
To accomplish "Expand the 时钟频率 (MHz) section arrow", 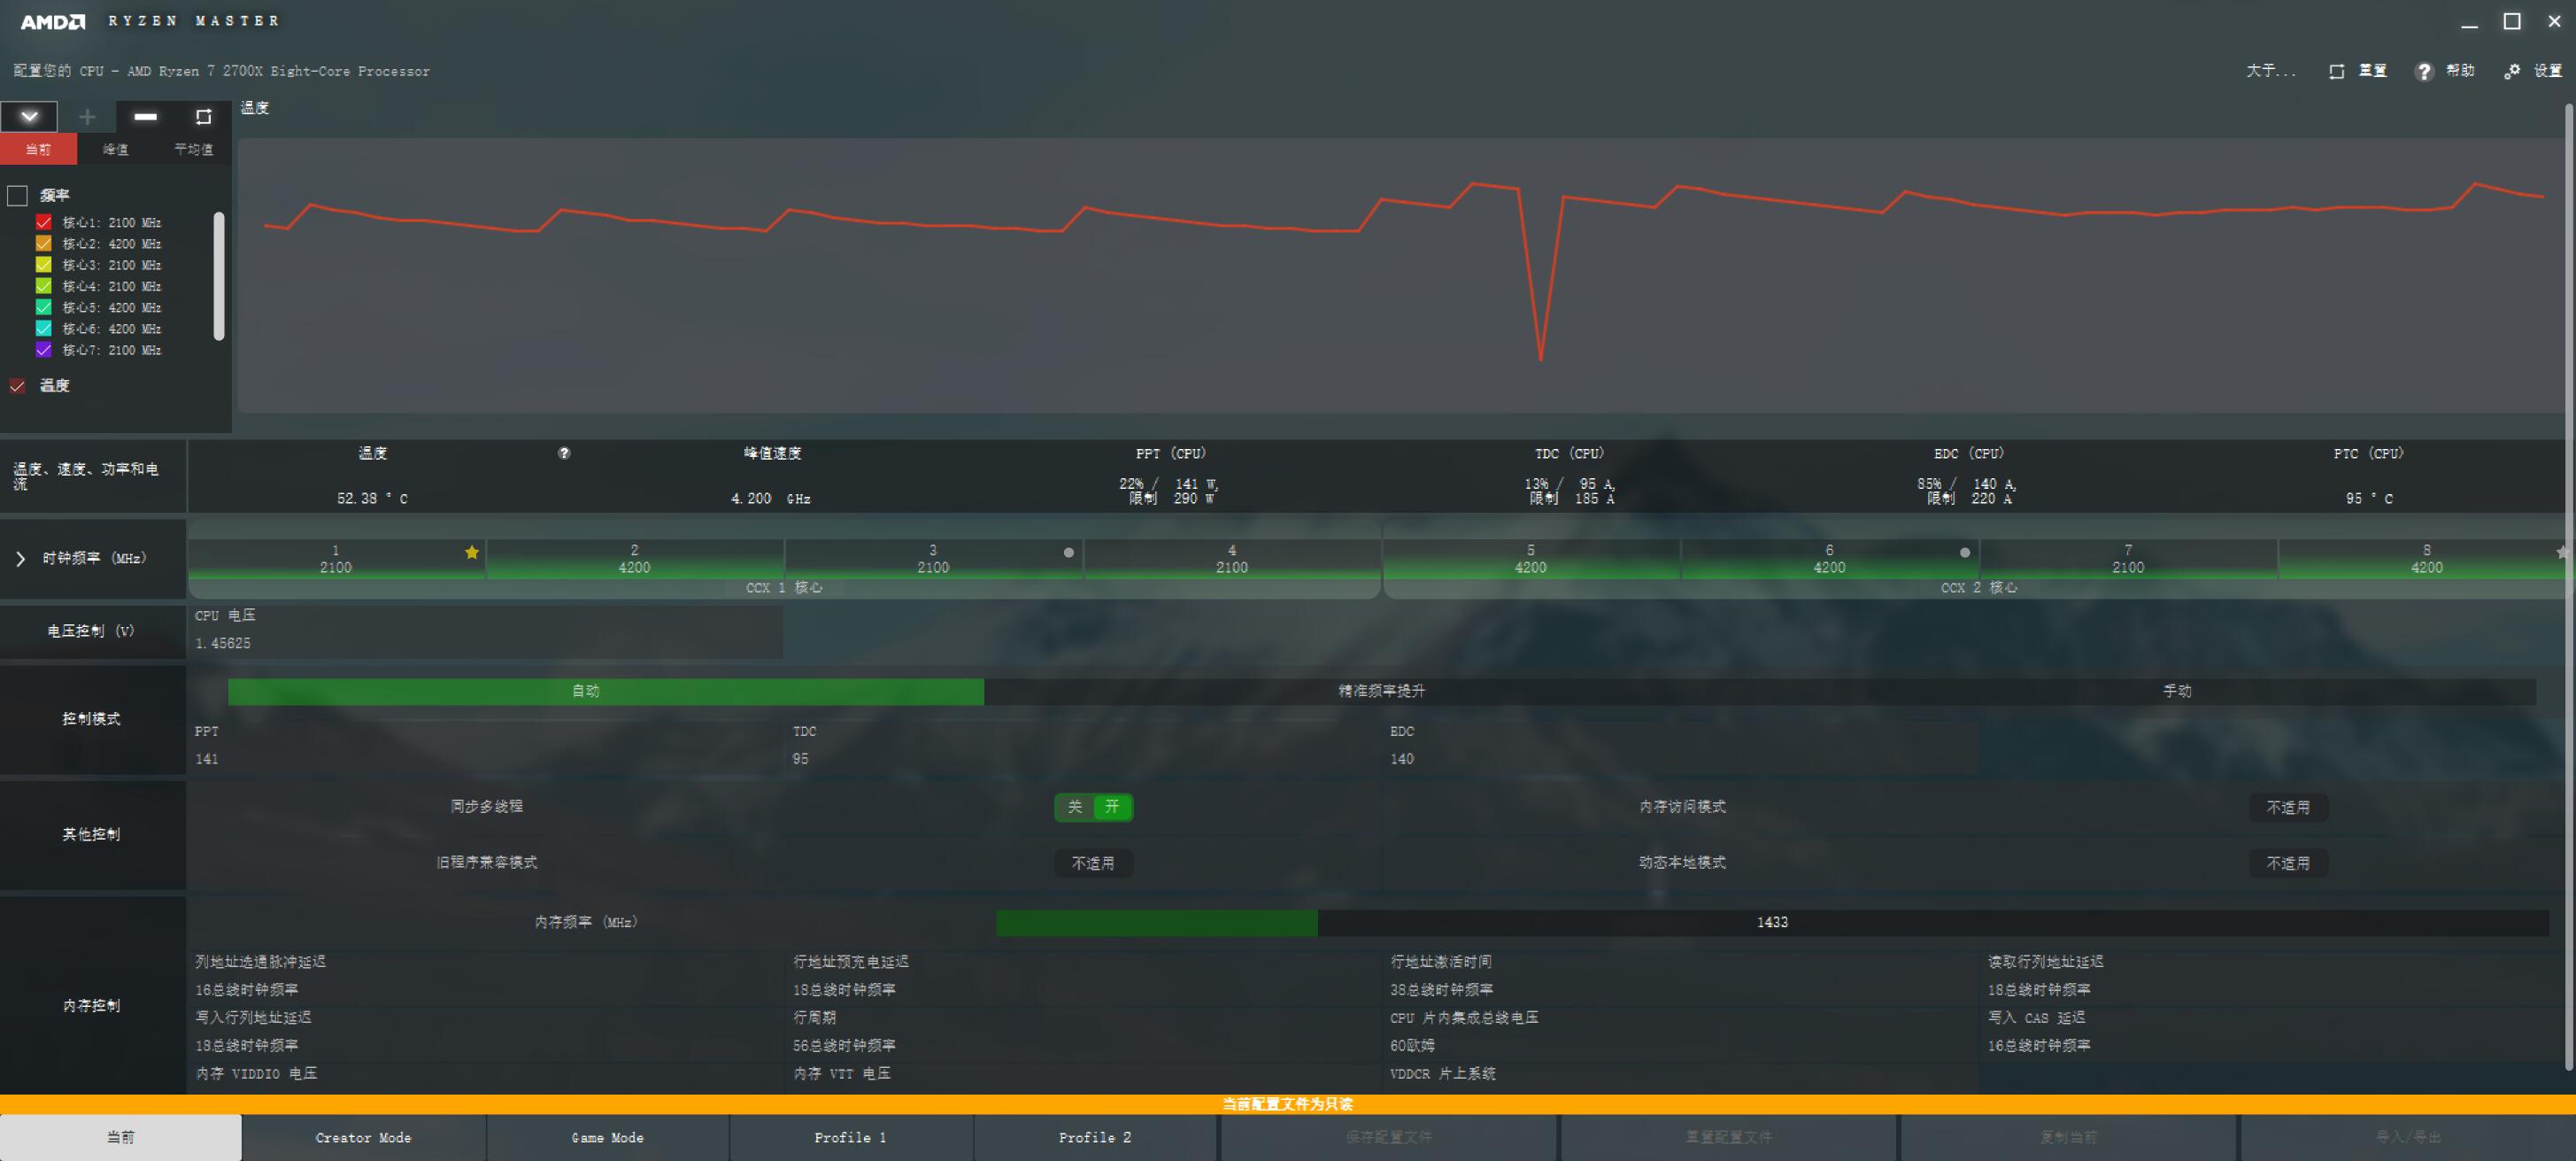I will click(x=20, y=558).
